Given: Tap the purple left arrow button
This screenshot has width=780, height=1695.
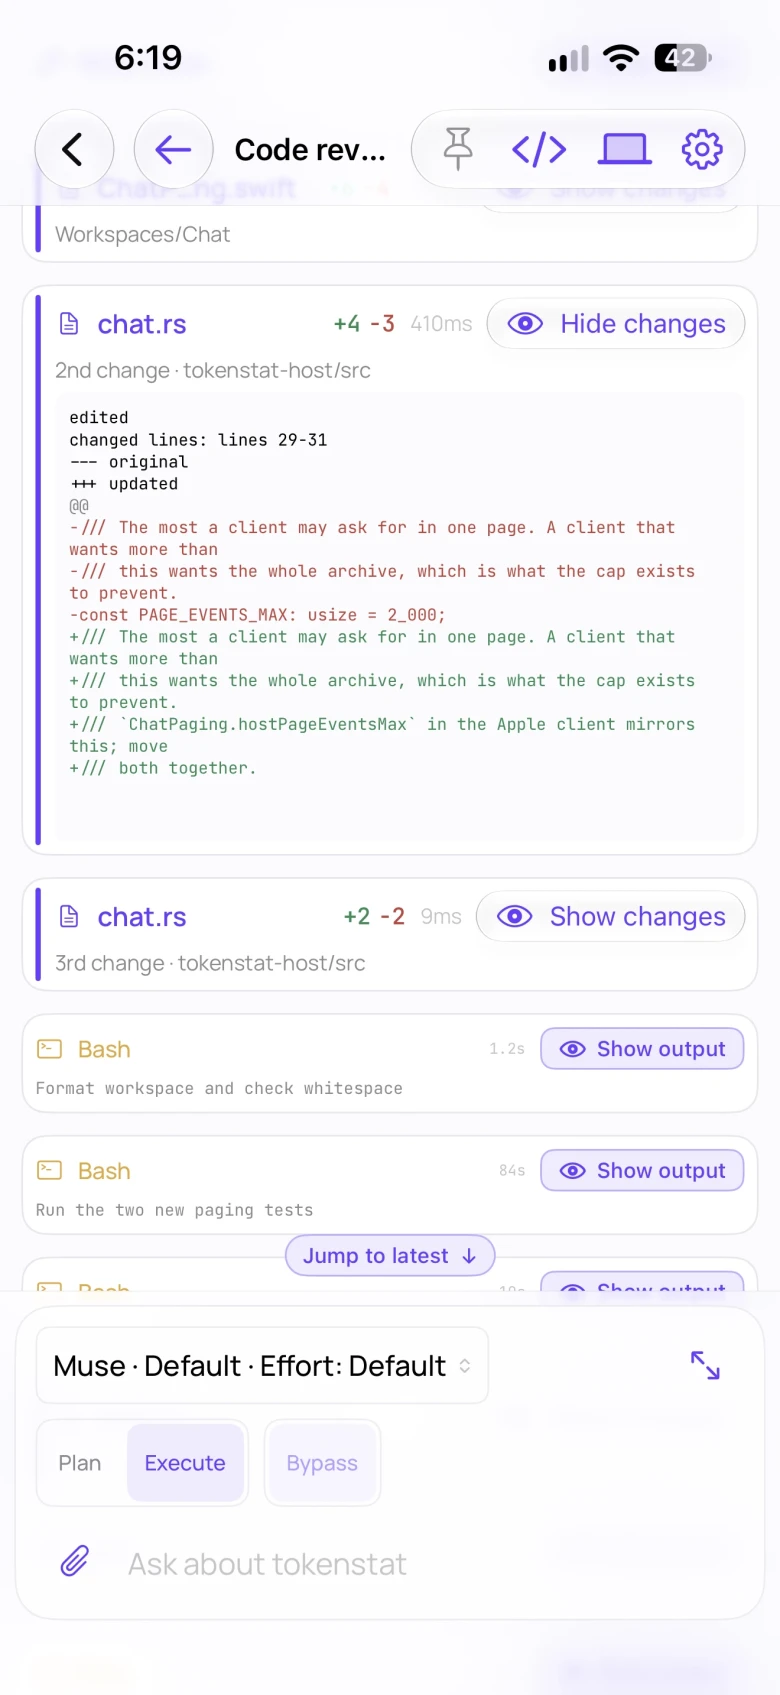Looking at the screenshot, I should point(173,150).
